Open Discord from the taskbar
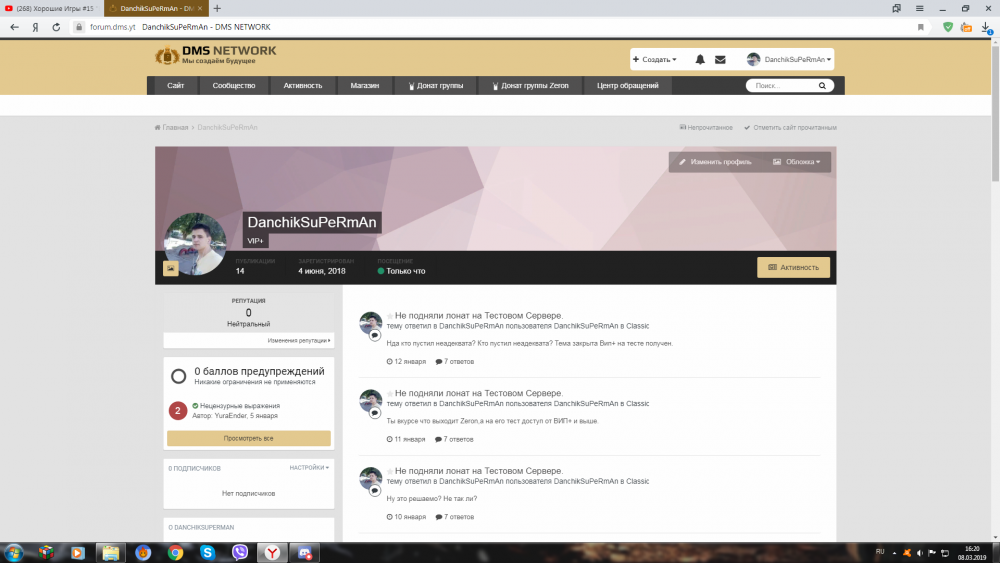 305,552
